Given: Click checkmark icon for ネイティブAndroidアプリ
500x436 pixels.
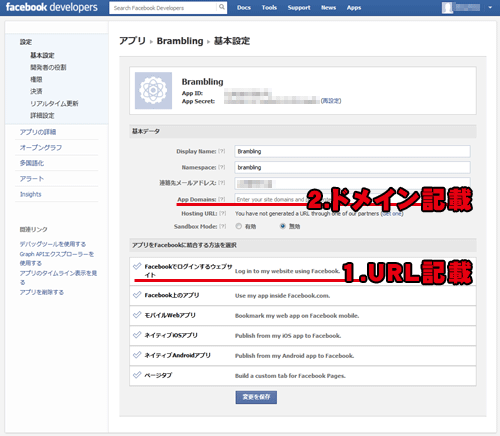Looking at the screenshot, I should point(137,355).
